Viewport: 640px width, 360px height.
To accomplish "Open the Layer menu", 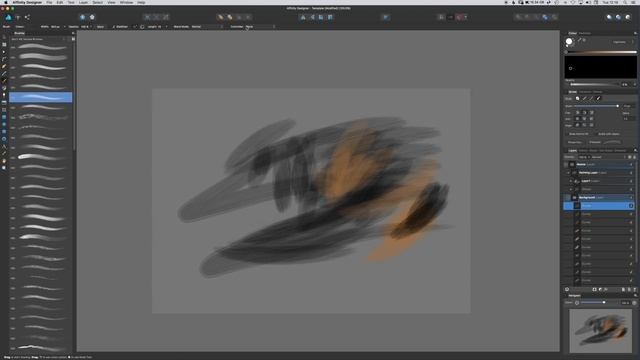I will [83, 2].
